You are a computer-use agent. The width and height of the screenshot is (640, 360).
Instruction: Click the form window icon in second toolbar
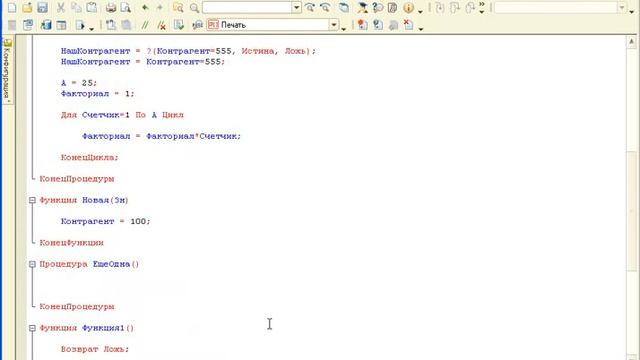61,25
